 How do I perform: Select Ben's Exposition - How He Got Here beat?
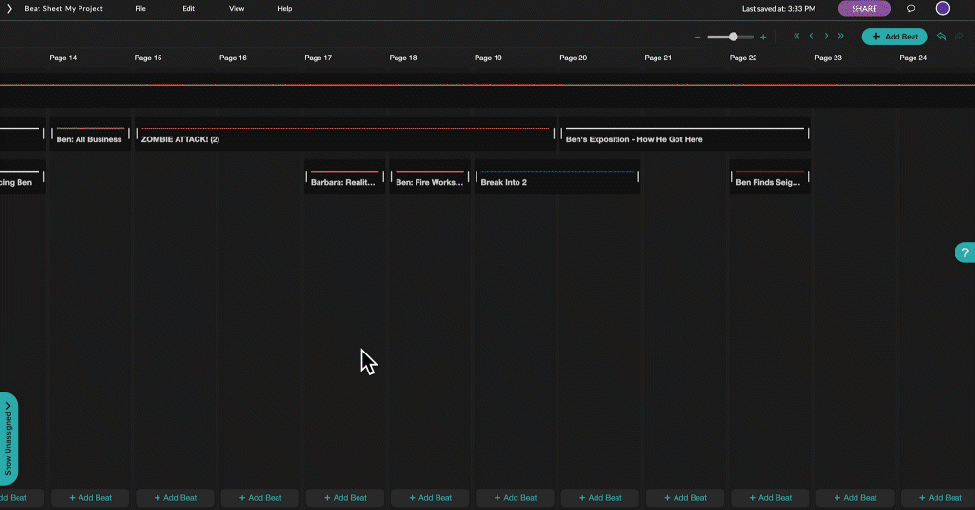coord(685,134)
